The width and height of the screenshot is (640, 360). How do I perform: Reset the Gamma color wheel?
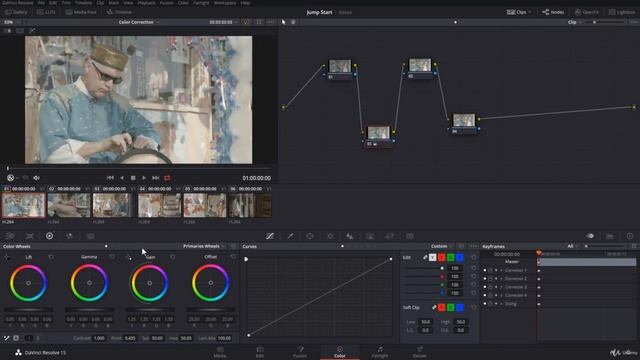click(x=112, y=257)
